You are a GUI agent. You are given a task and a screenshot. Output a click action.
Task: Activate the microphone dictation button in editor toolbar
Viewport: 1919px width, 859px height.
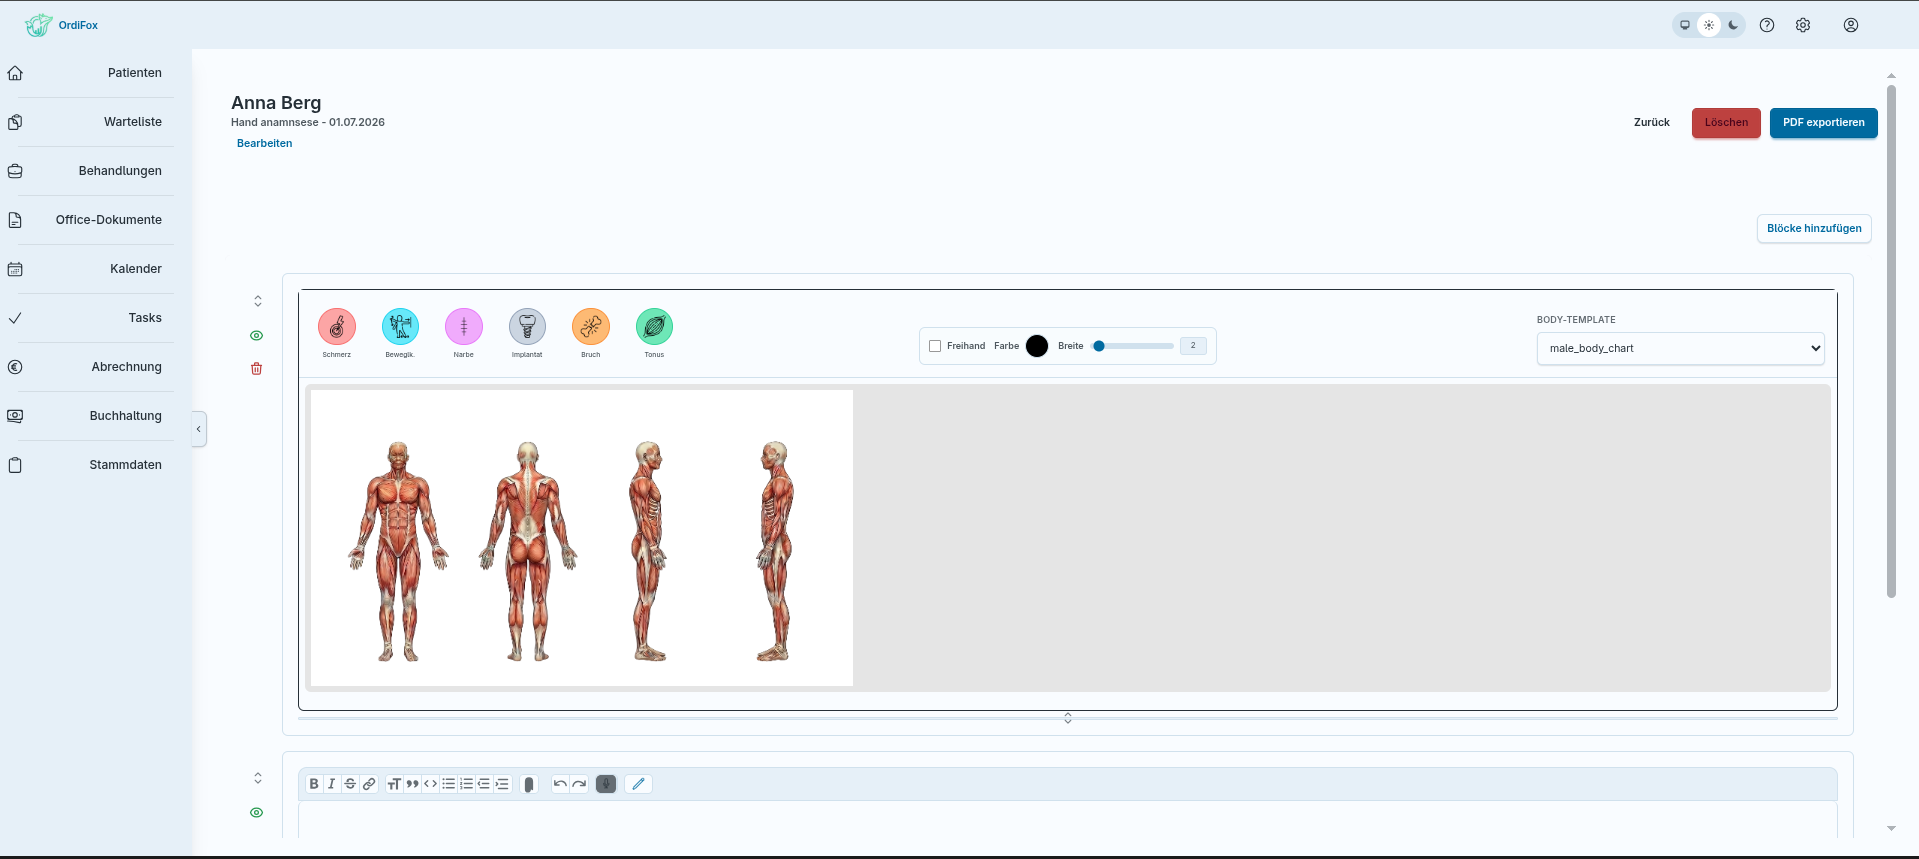click(x=606, y=784)
